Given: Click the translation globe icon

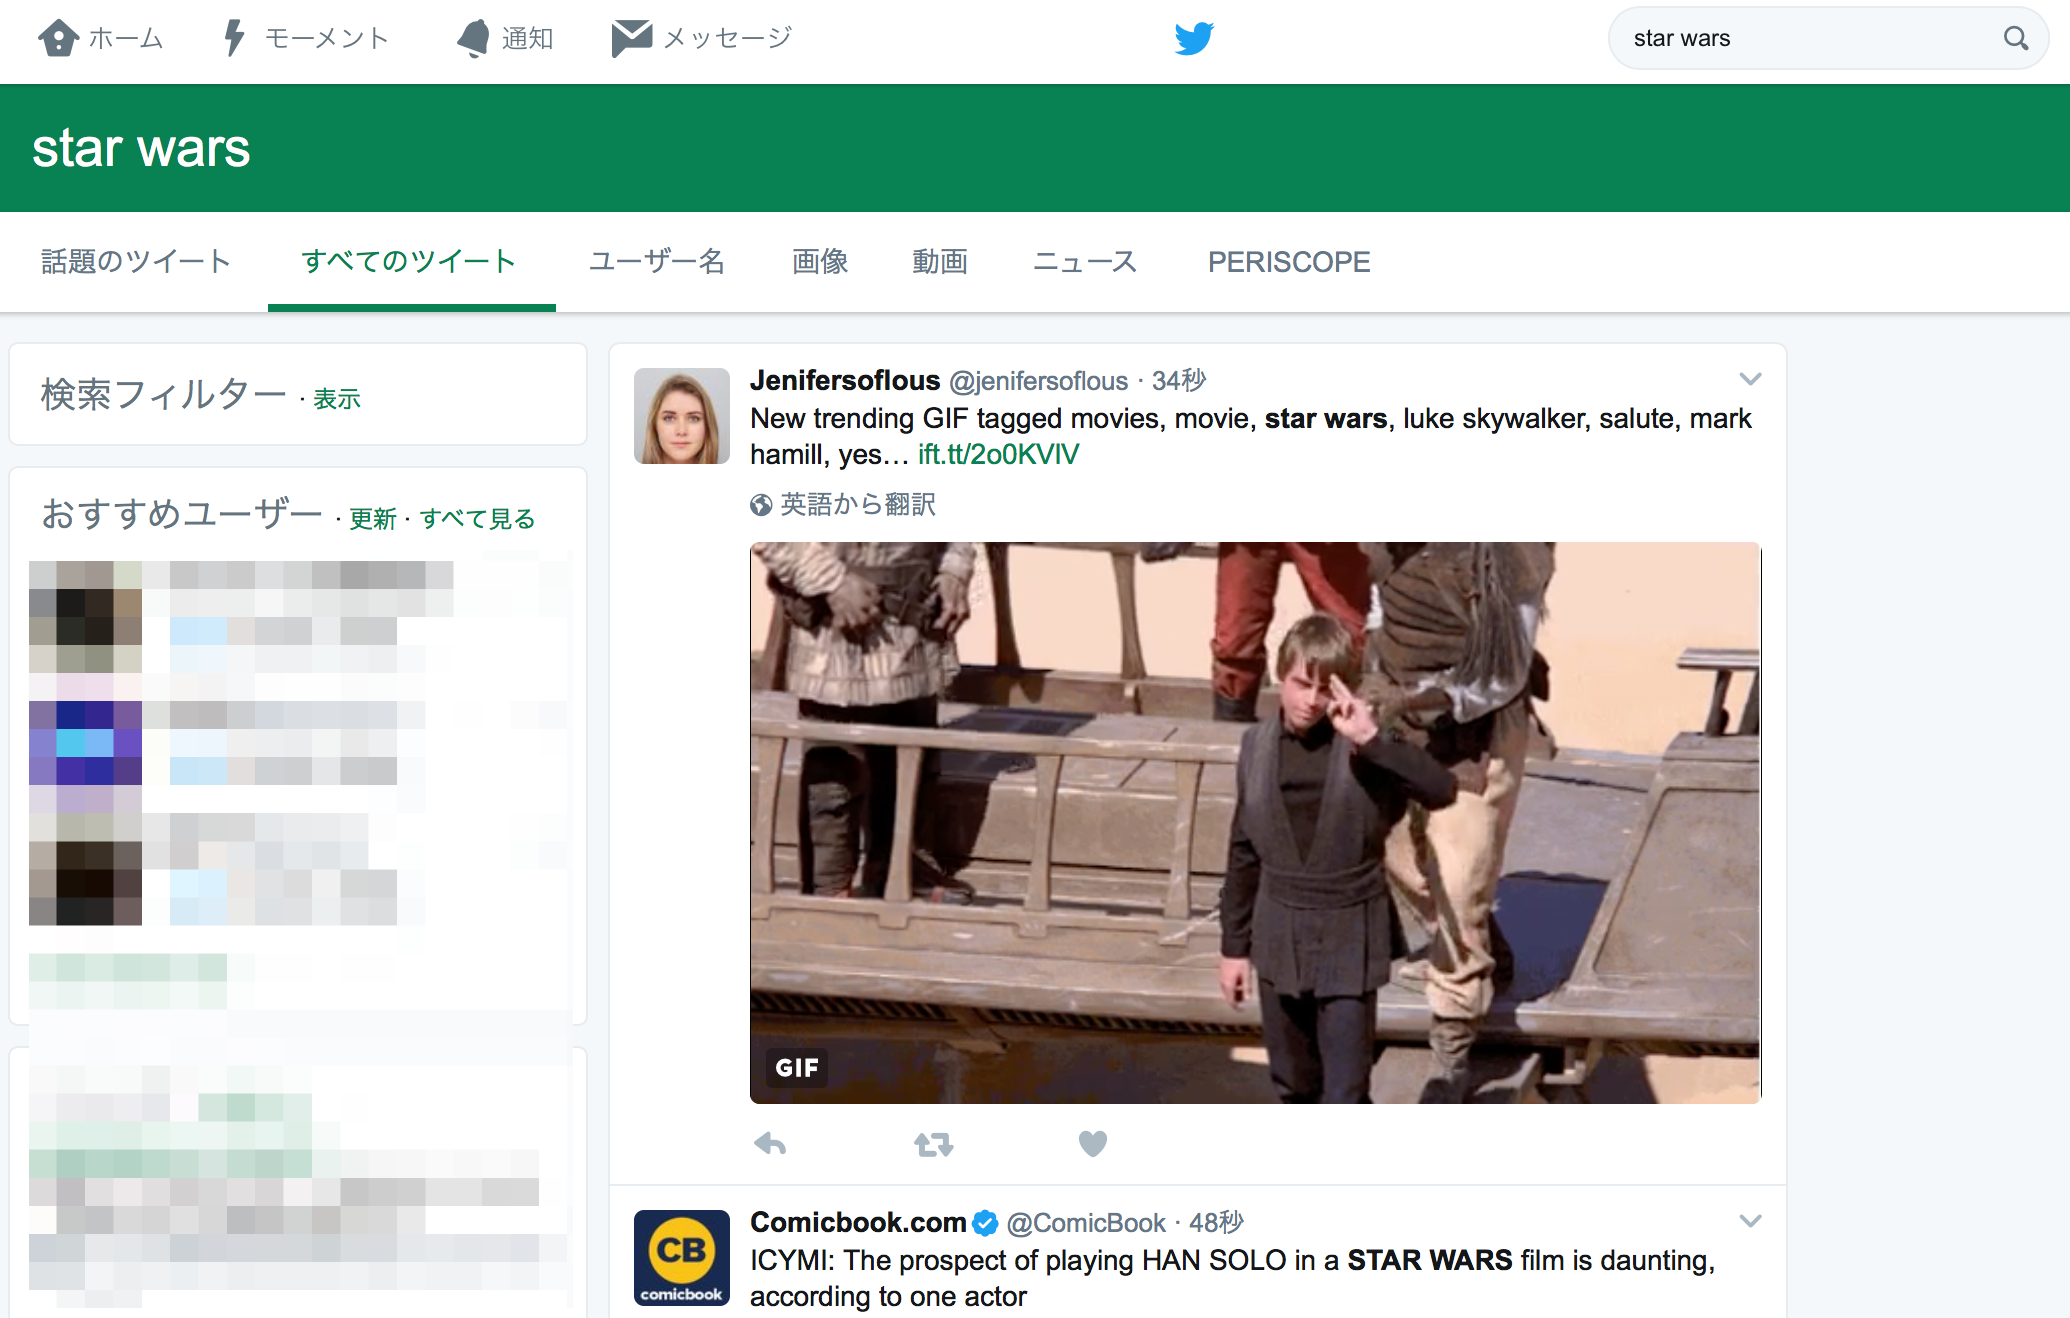Looking at the screenshot, I should coord(761,505).
